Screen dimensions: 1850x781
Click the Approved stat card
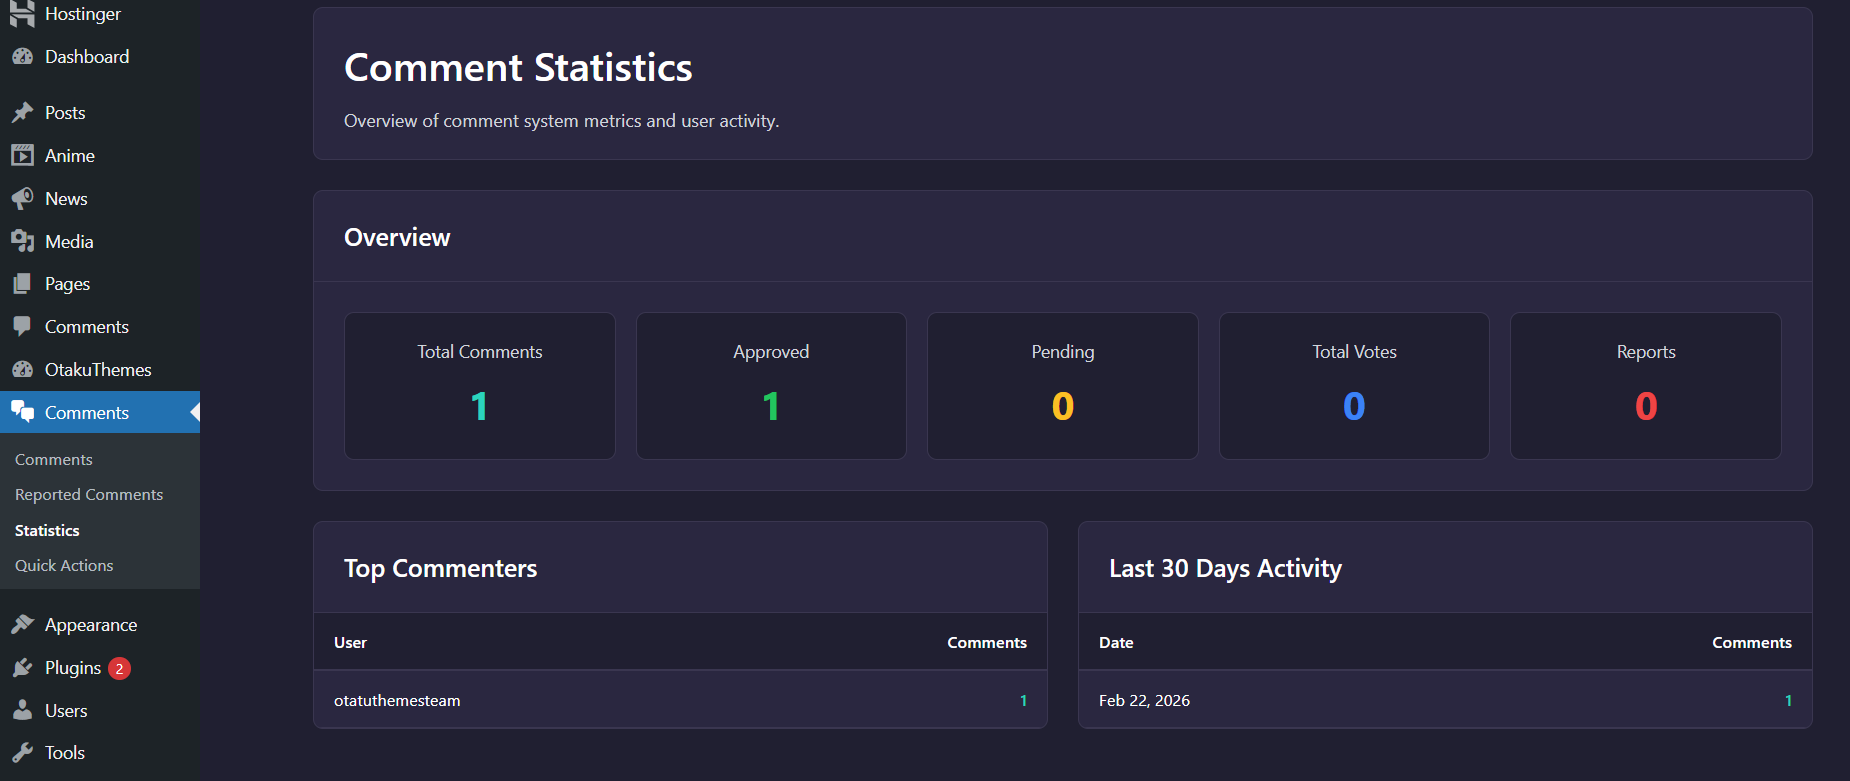coord(771,386)
